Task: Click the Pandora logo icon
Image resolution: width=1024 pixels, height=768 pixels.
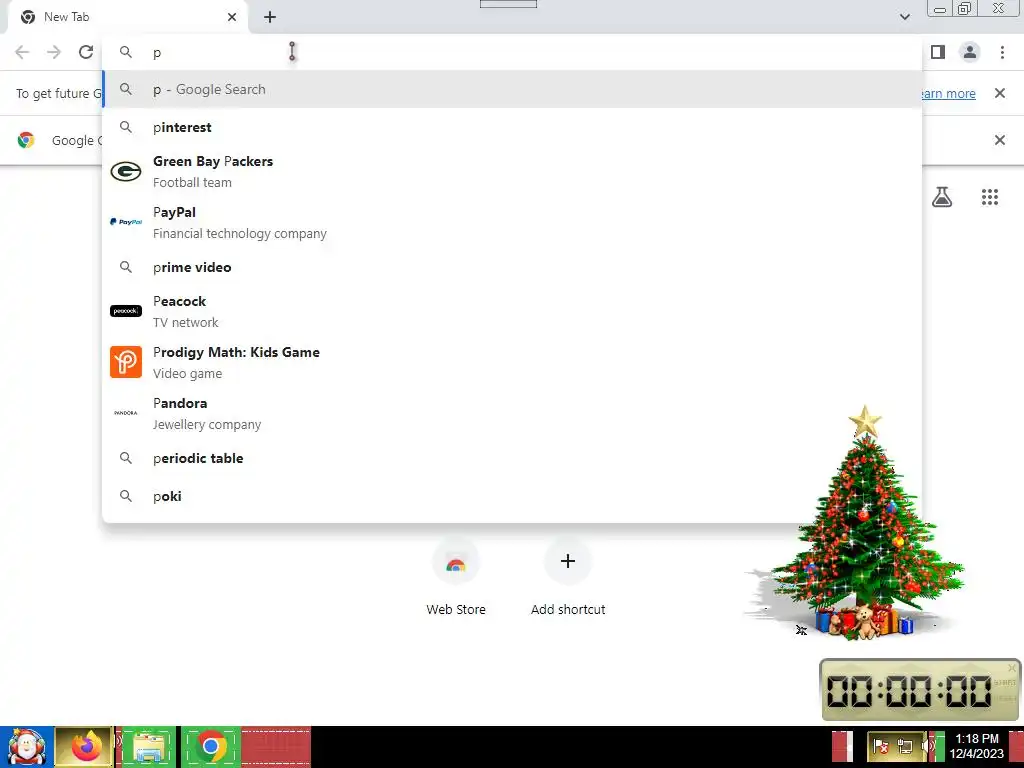Action: click(126, 413)
